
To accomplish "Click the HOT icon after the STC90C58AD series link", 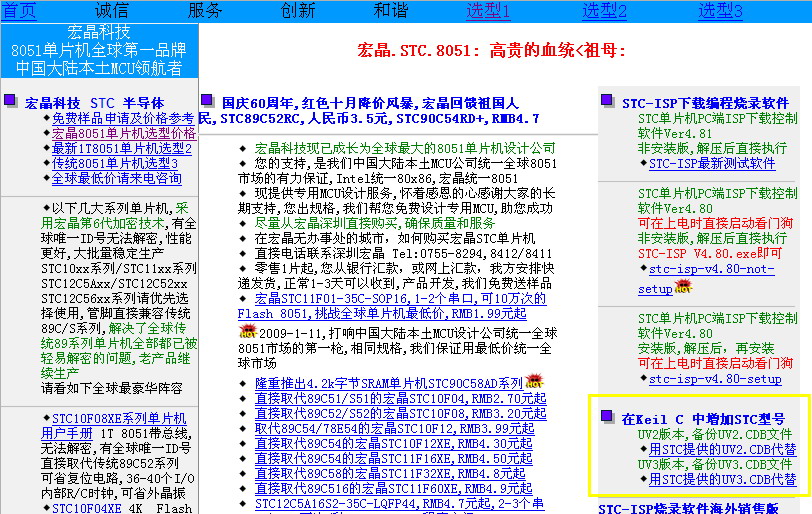I will (x=534, y=381).
